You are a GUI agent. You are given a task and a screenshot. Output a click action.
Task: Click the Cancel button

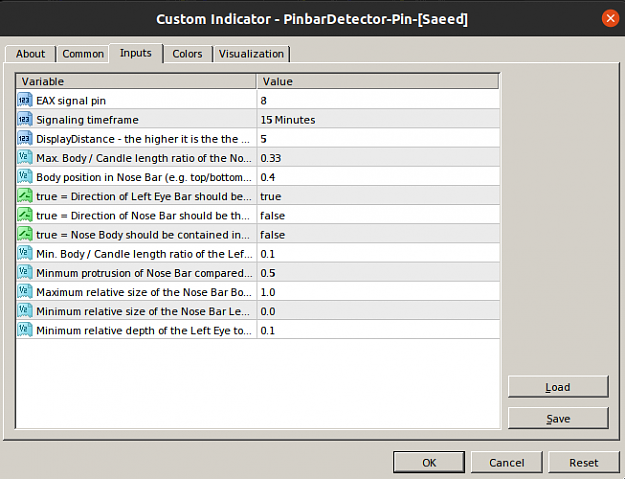[507, 463]
